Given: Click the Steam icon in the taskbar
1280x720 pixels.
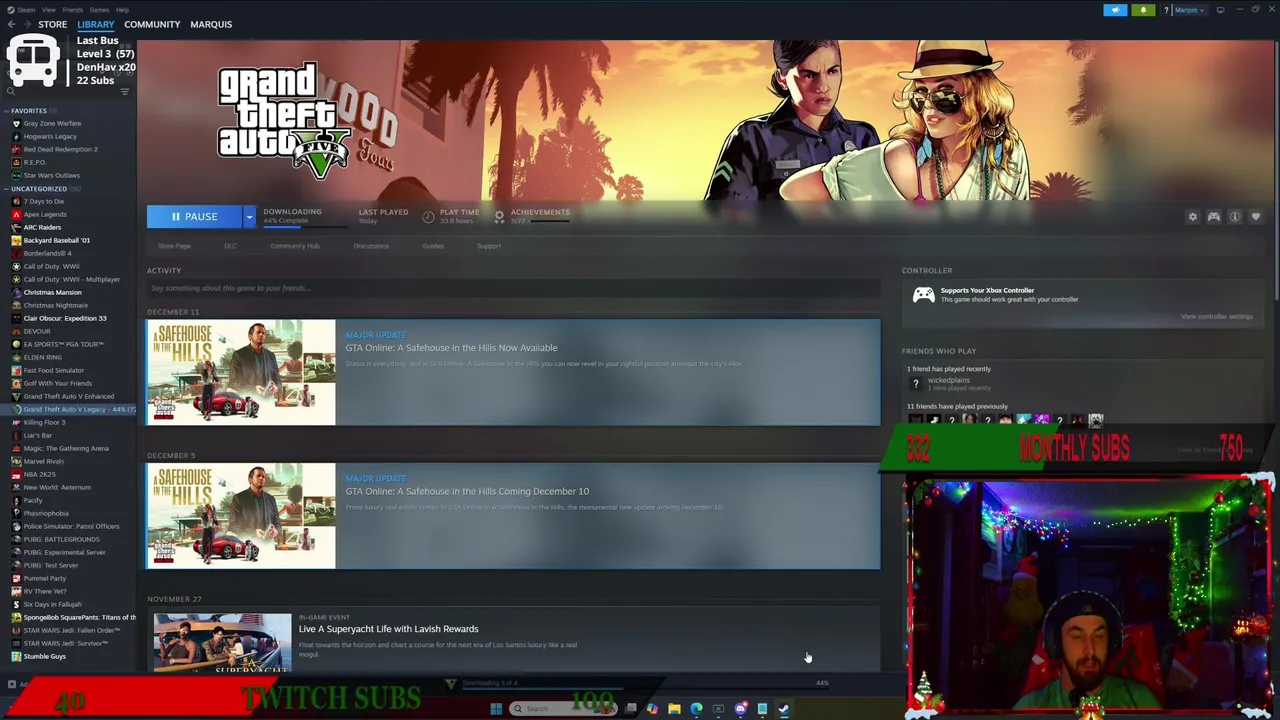Looking at the screenshot, I should pyautogui.click(x=784, y=709).
